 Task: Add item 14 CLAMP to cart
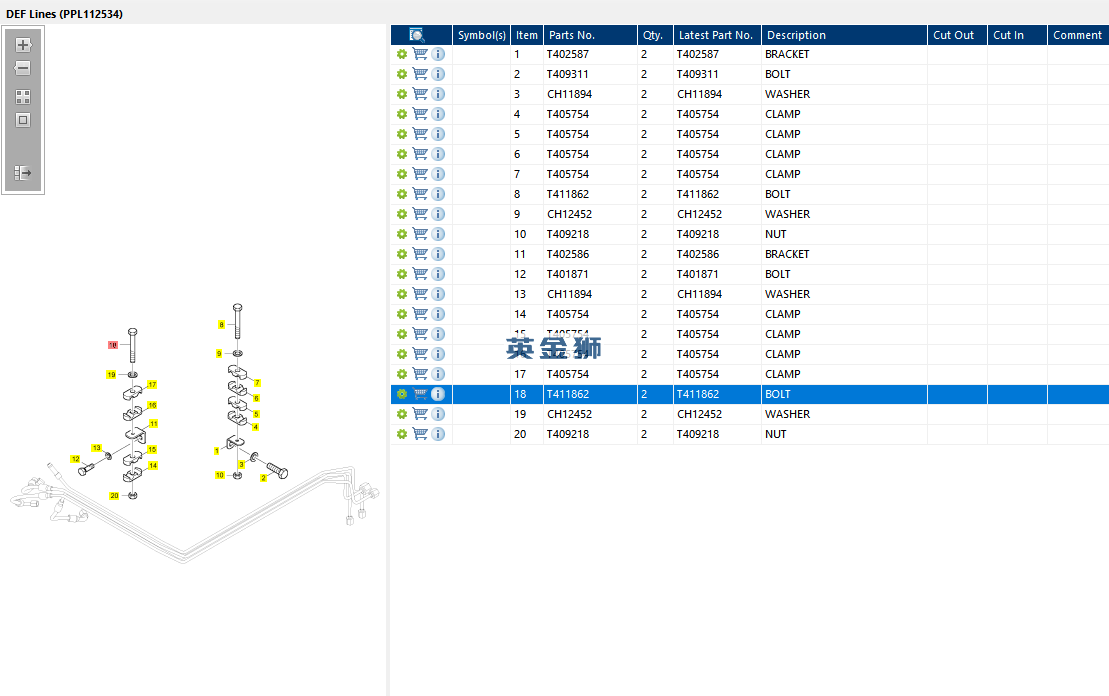(420, 314)
